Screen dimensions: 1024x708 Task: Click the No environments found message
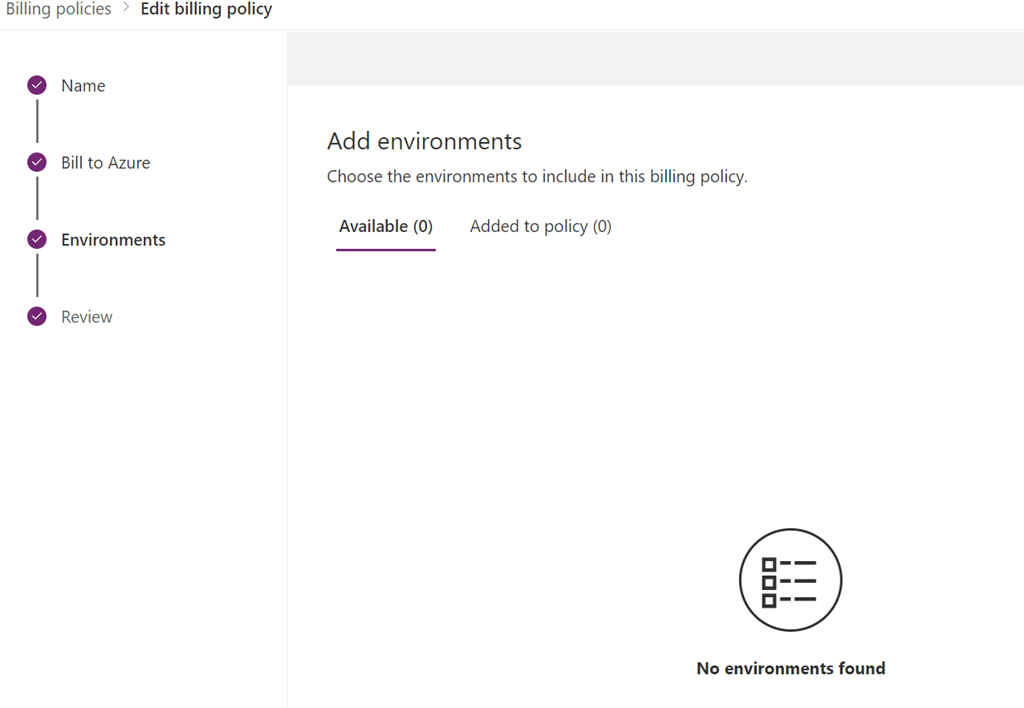(790, 668)
